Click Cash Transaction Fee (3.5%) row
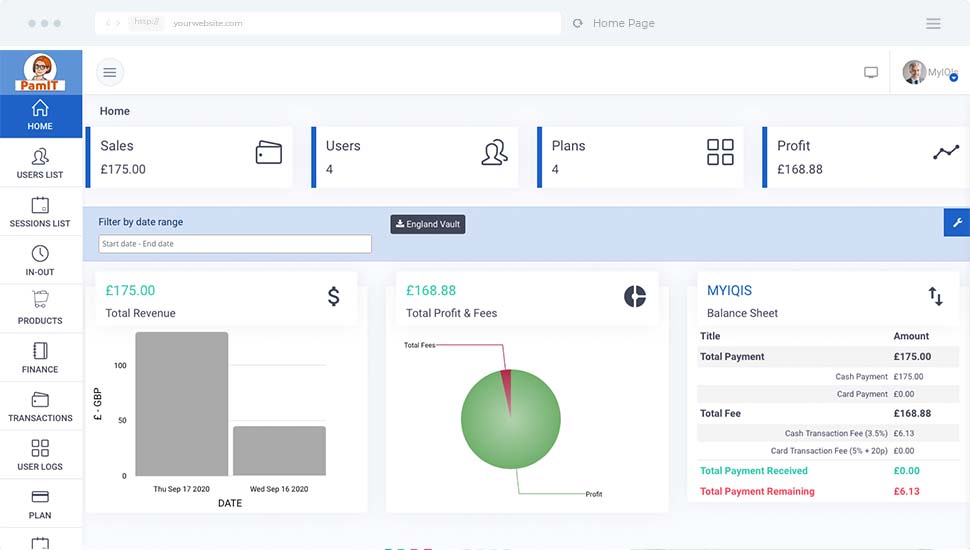Screen dimensions: 970x550 (x=828, y=433)
